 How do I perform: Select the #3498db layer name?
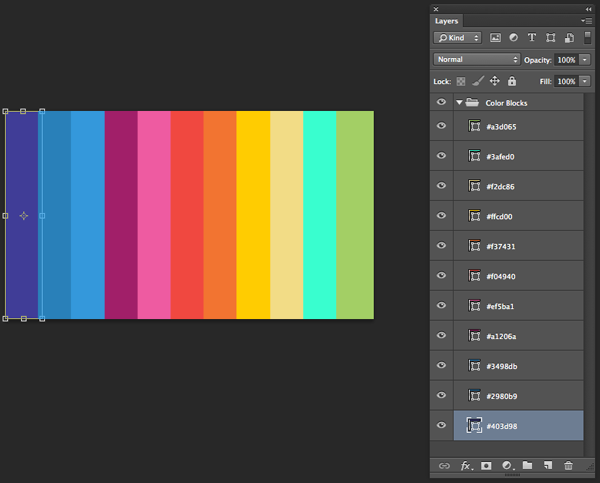[x=502, y=366]
